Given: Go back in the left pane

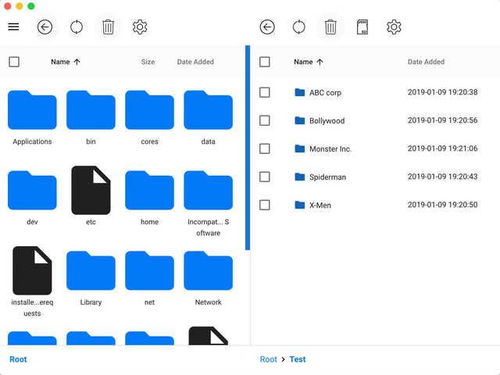Looking at the screenshot, I should [45, 27].
